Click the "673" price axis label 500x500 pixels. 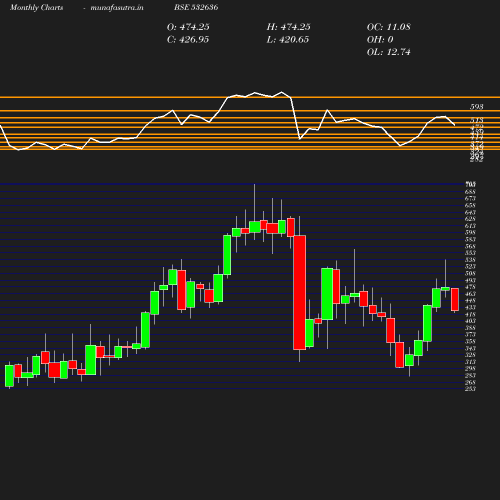click(x=470, y=198)
